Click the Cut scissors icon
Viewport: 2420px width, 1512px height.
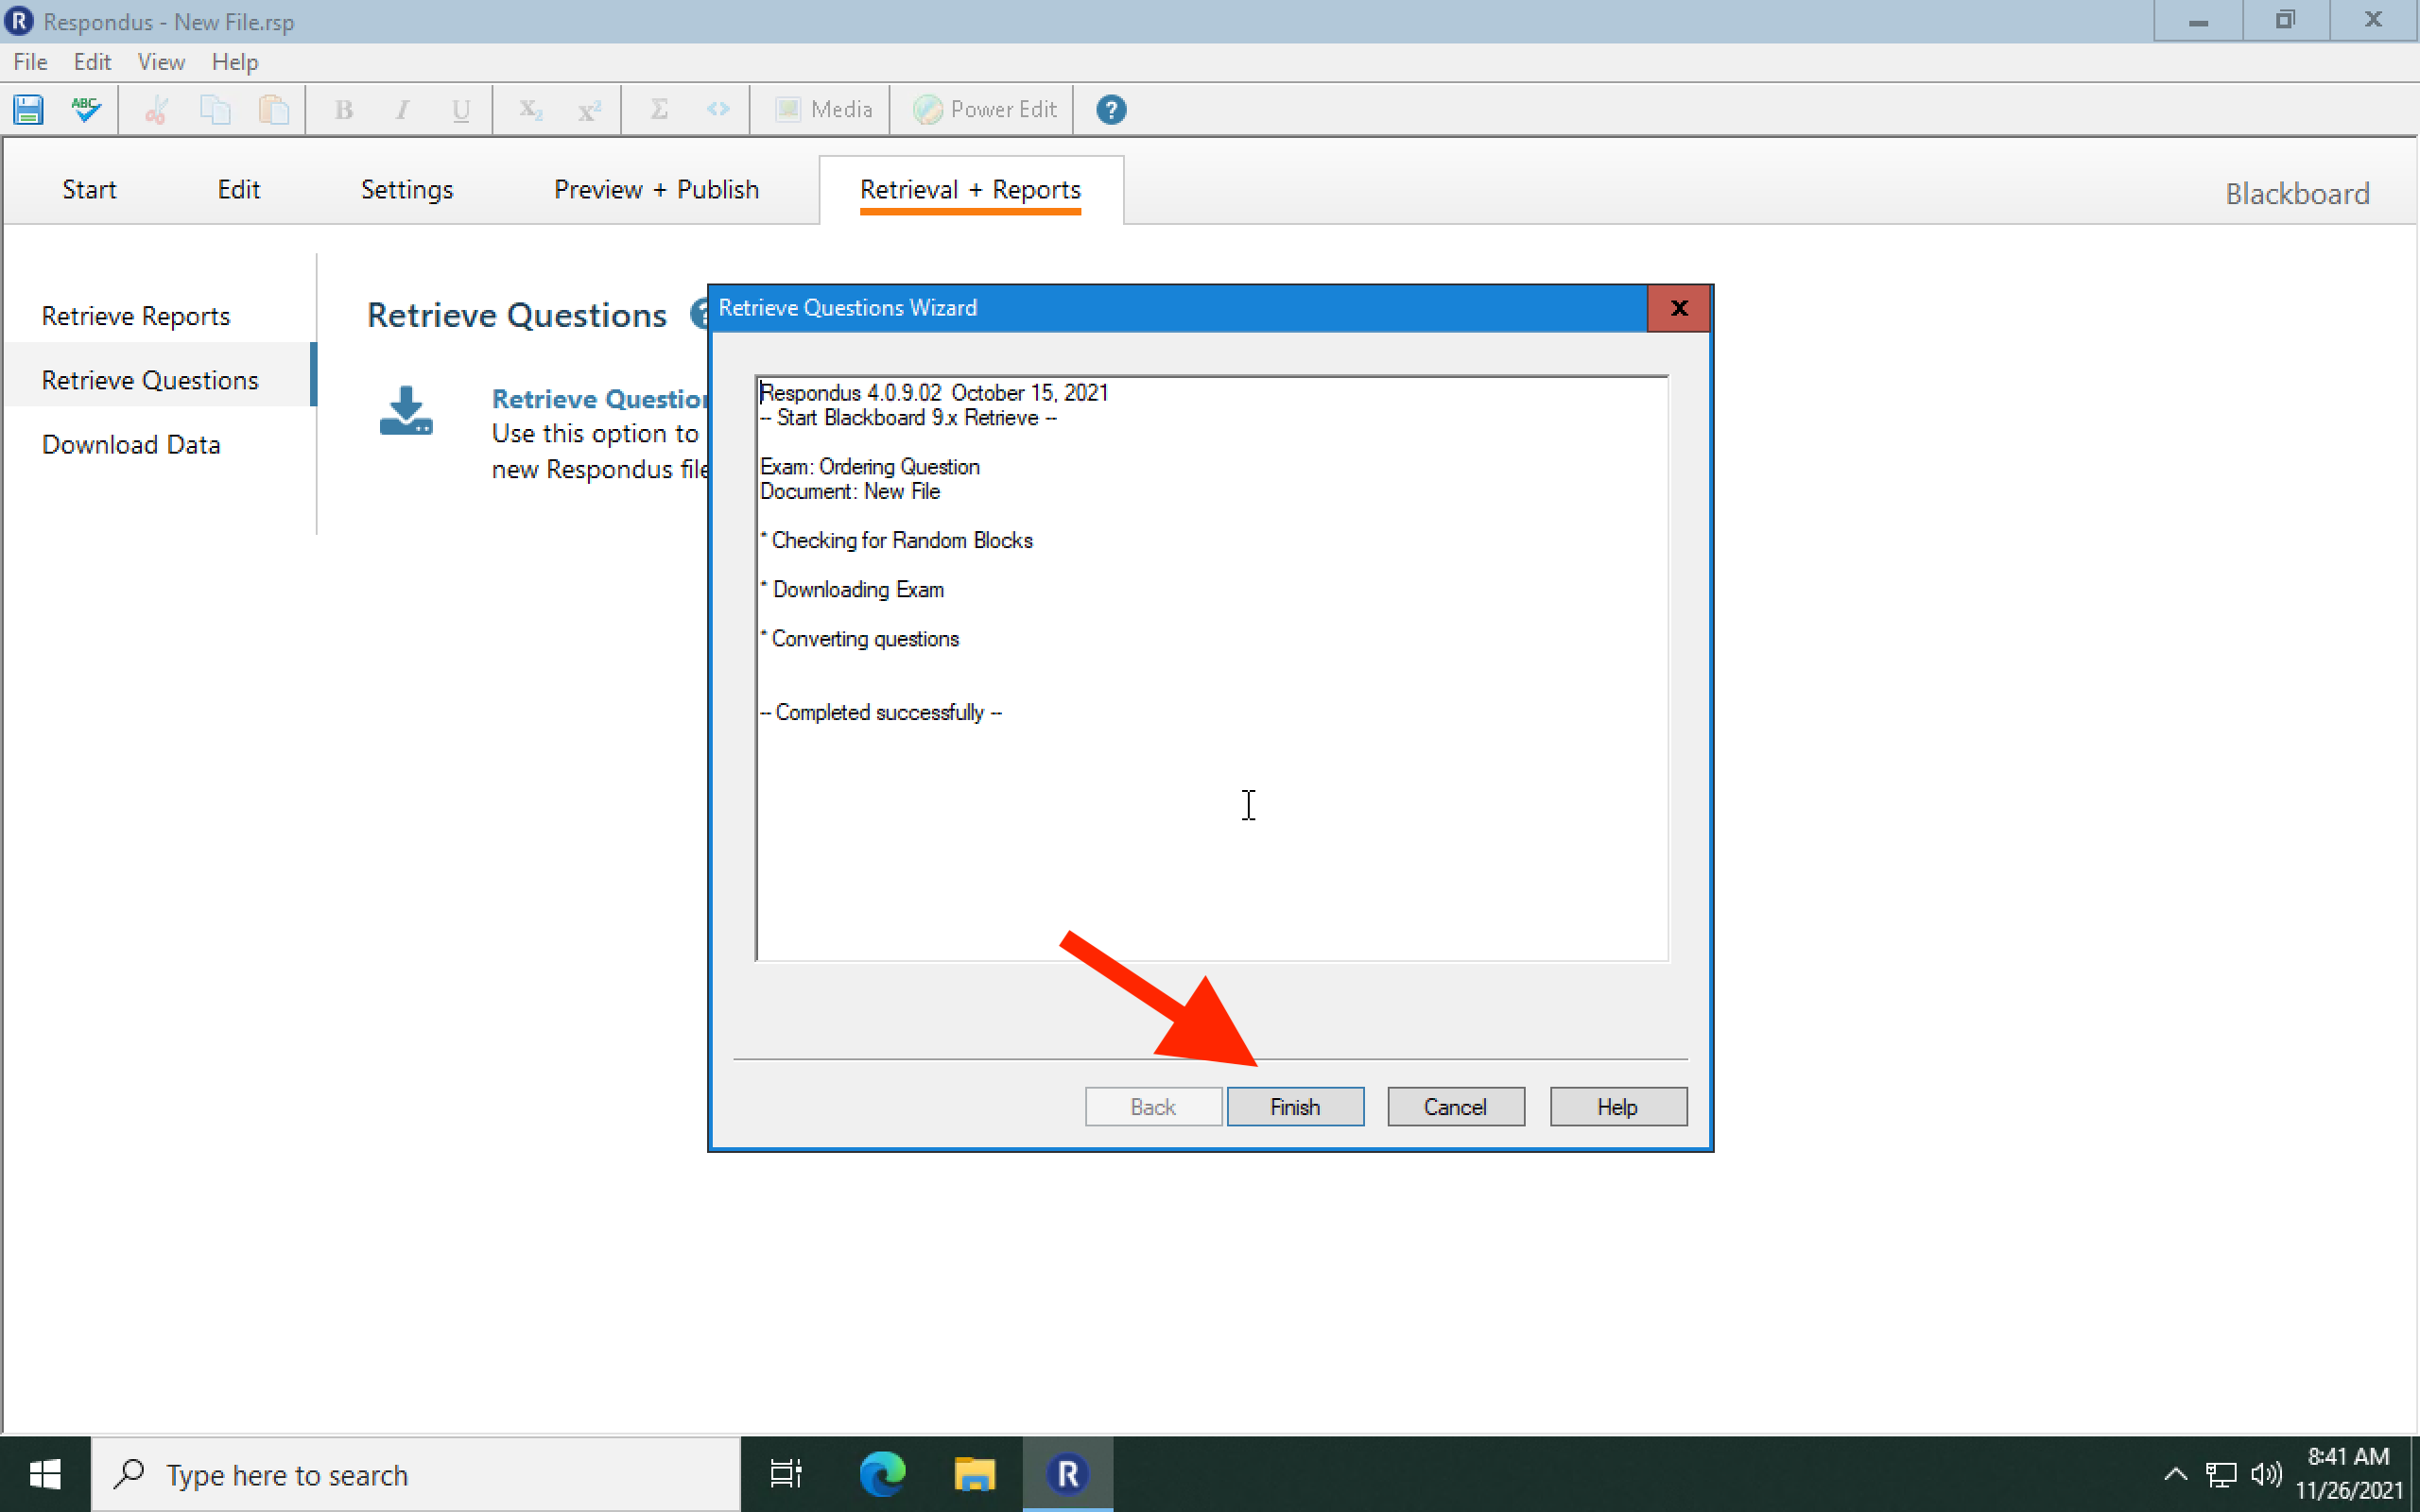(x=156, y=109)
